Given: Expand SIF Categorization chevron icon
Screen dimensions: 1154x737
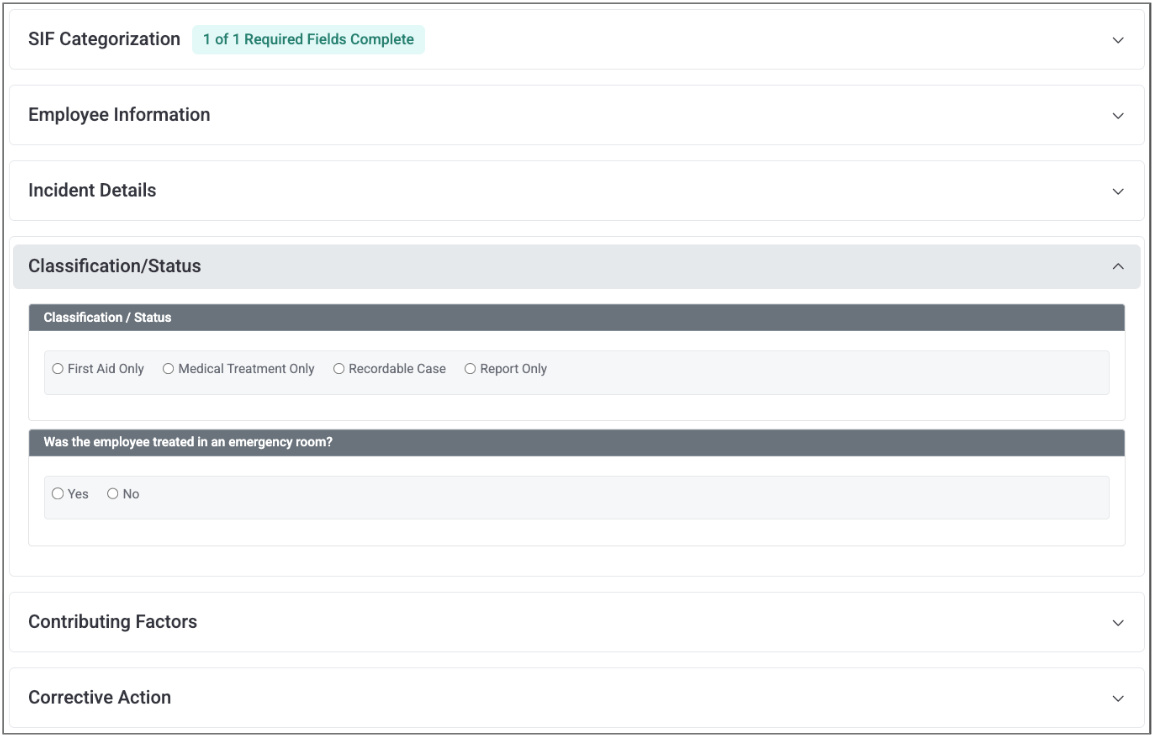Looking at the screenshot, I should (1118, 41).
